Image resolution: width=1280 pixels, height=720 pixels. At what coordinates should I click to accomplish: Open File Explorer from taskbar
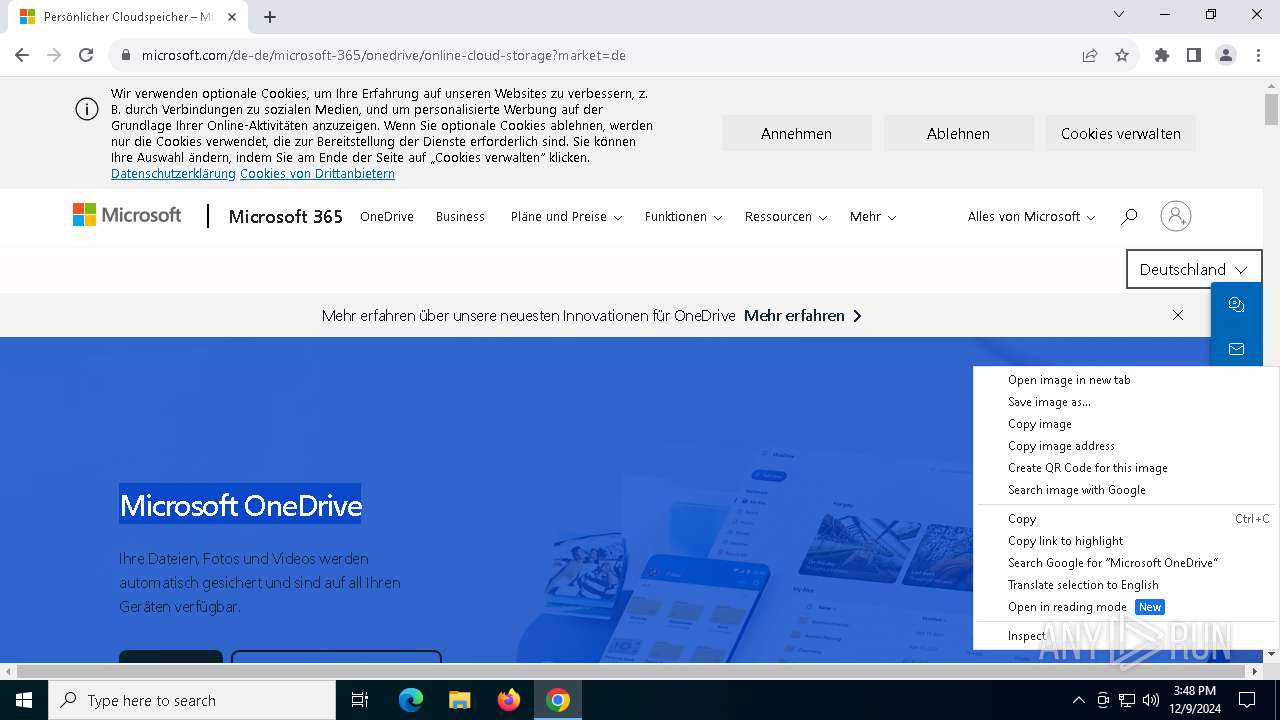pyautogui.click(x=459, y=700)
